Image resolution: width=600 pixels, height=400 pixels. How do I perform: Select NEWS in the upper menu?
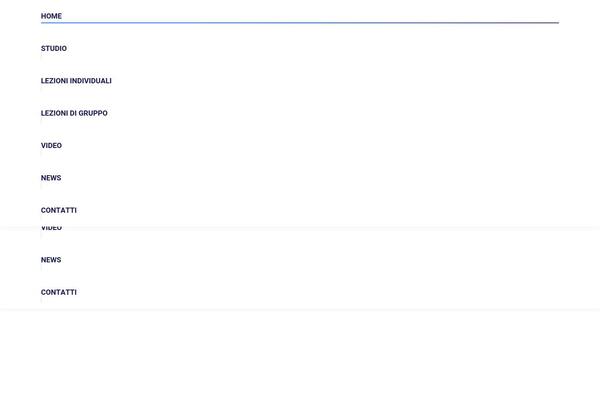pyautogui.click(x=51, y=178)
